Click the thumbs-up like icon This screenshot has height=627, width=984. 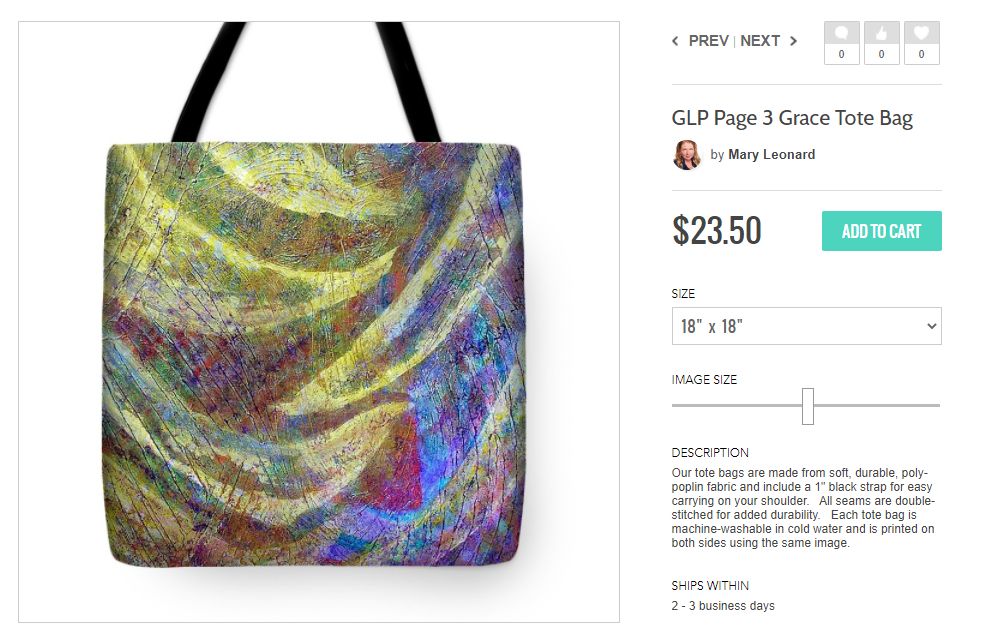[882, 33]
